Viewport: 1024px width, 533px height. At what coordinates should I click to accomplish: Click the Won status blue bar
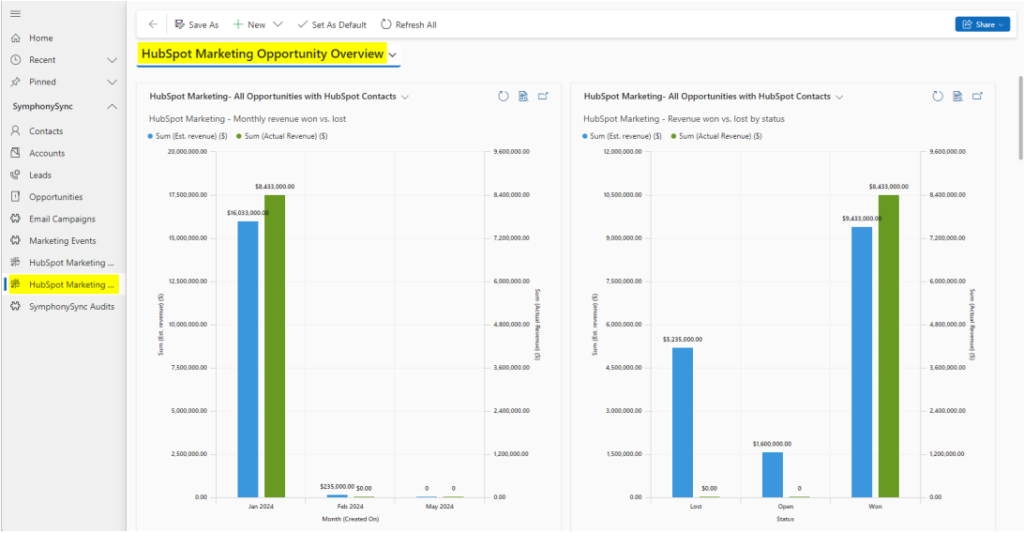pos(861,363)
